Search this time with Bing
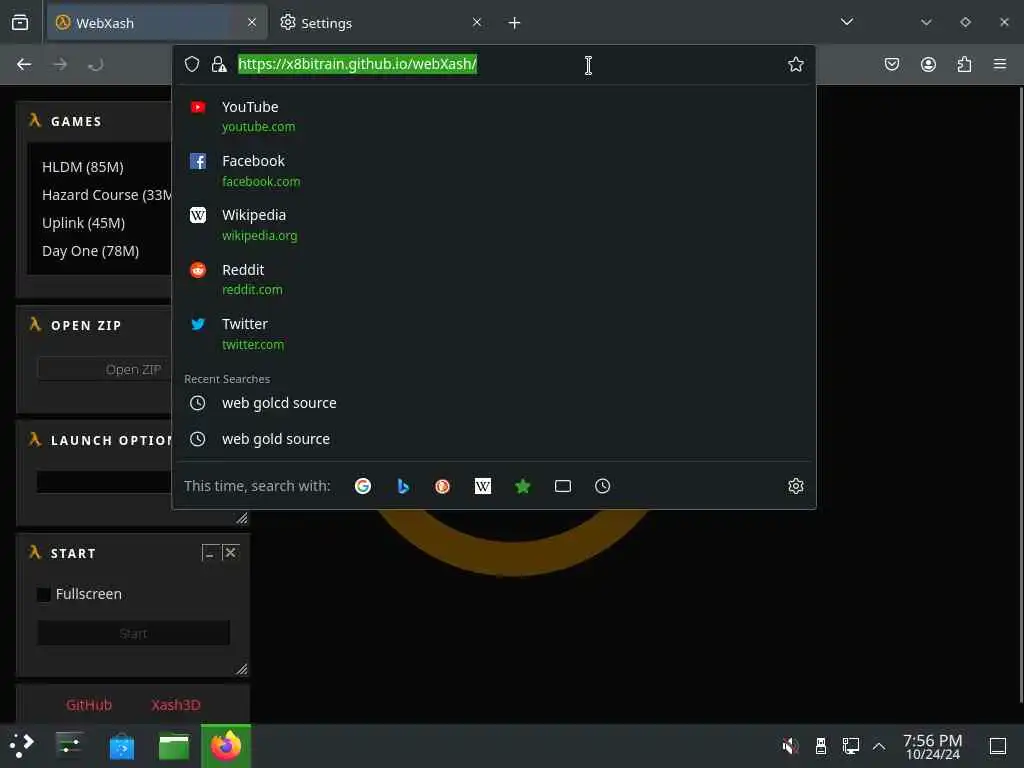1024x768 pixels. 403,486
